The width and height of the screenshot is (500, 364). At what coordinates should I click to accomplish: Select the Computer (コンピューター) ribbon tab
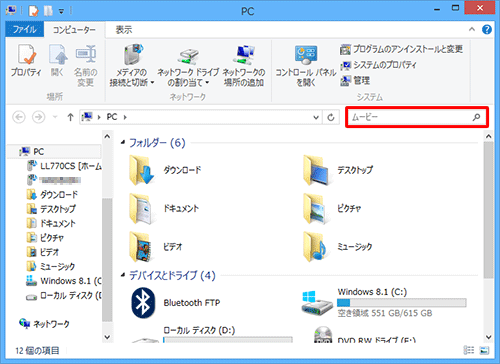coord(74,30)
